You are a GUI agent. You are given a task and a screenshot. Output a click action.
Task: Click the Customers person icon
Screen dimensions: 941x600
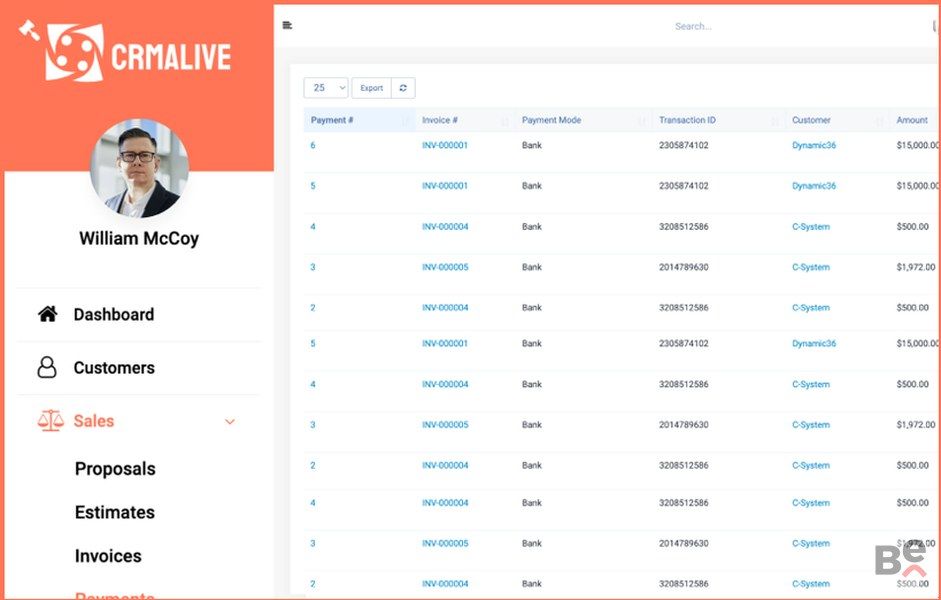(47, 368)
